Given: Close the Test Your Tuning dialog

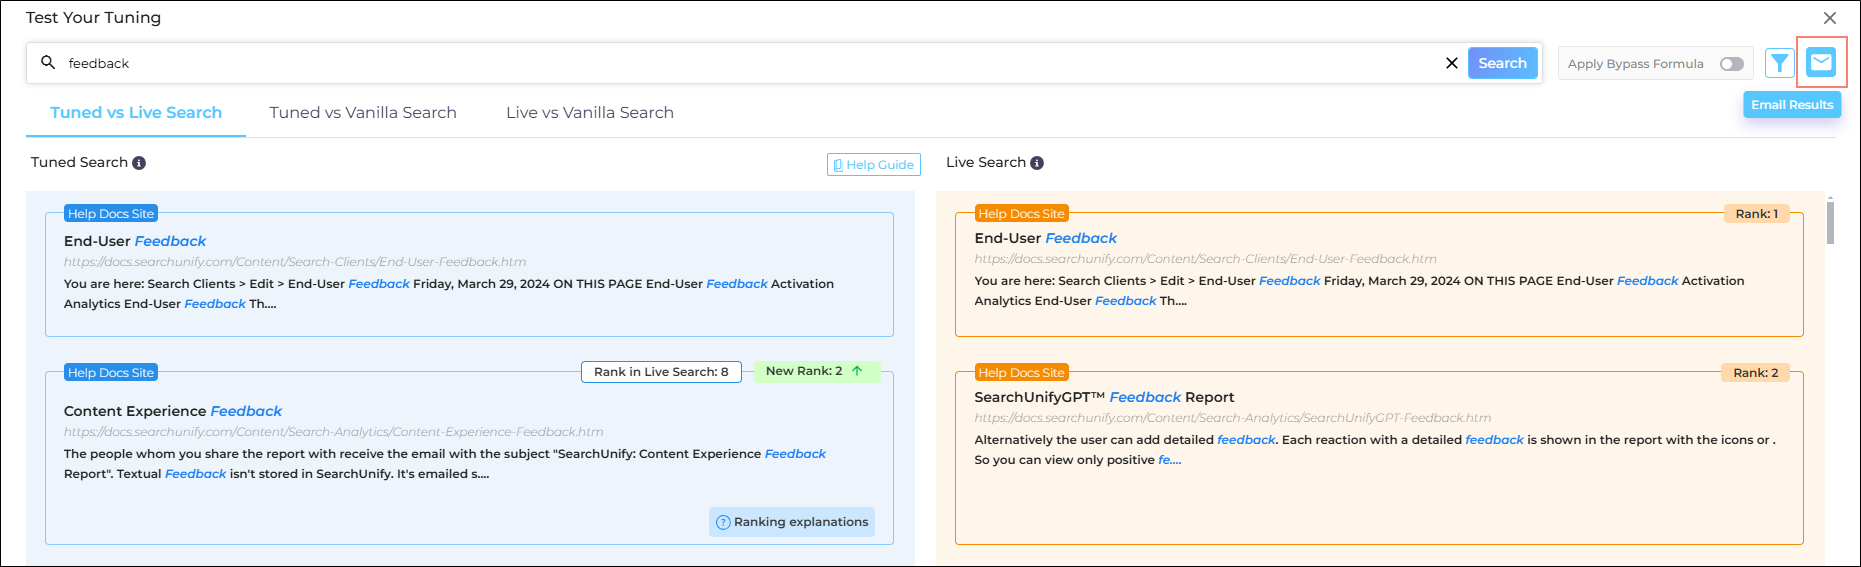Looking at the screenshot, I should (1829, 18).
